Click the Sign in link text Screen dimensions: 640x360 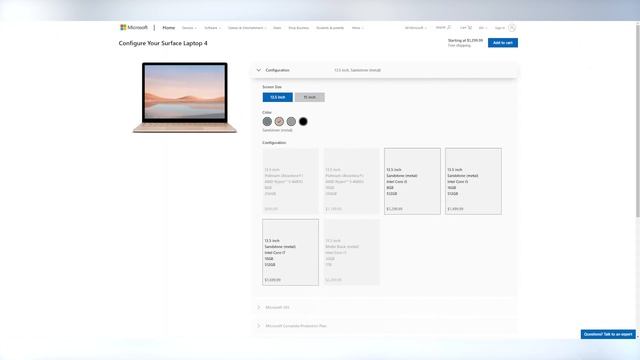coord(500,28)
